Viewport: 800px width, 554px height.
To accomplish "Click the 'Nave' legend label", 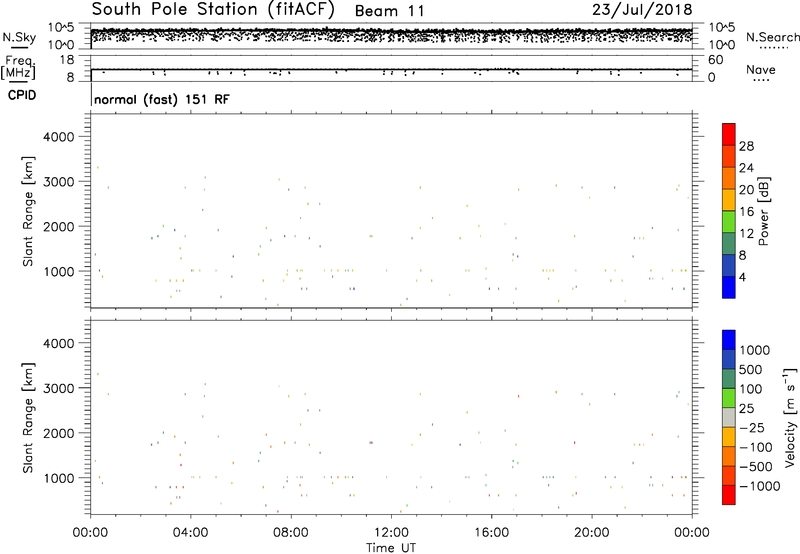I will tap(761, 69).
